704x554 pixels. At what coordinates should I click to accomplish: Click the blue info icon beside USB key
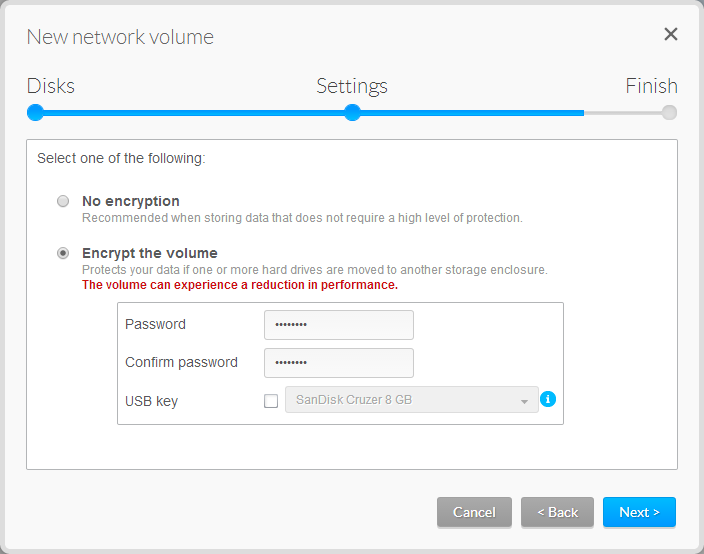pyautogui.click(x=548, y=399)
